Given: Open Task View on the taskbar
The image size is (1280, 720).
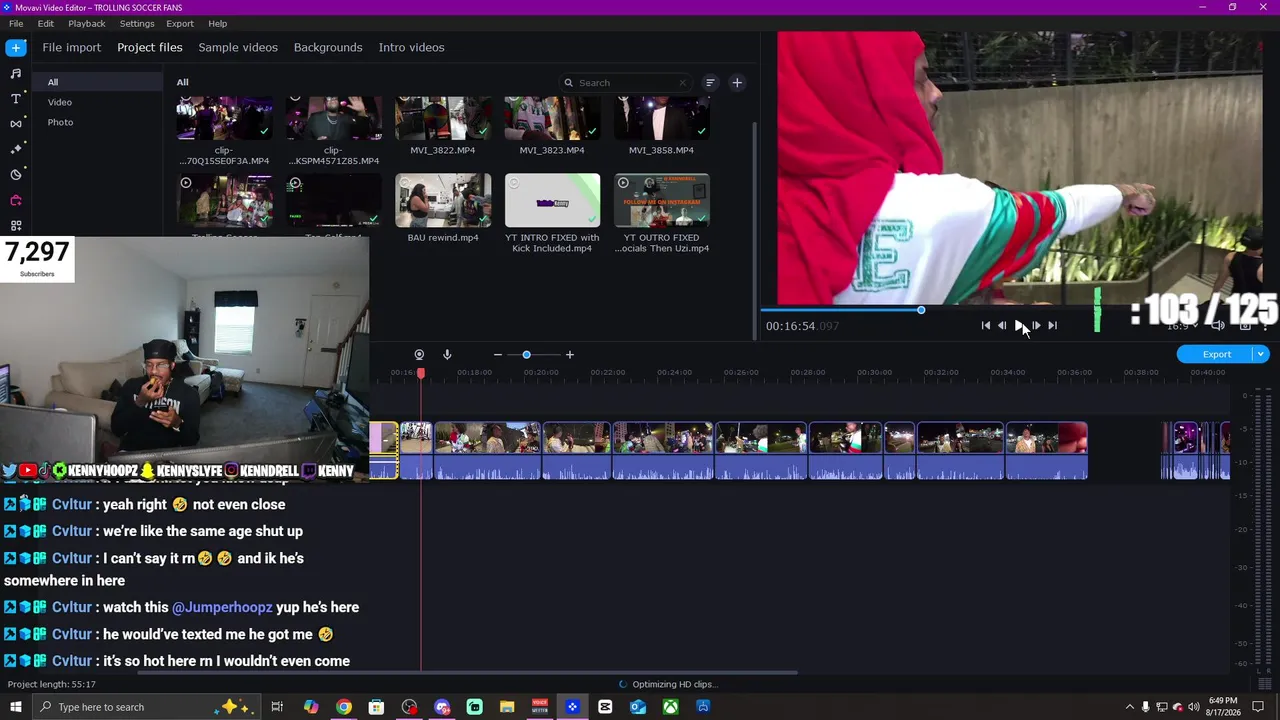Looking at the screenshot, I should pyautogui.click(x=277, y=707).
